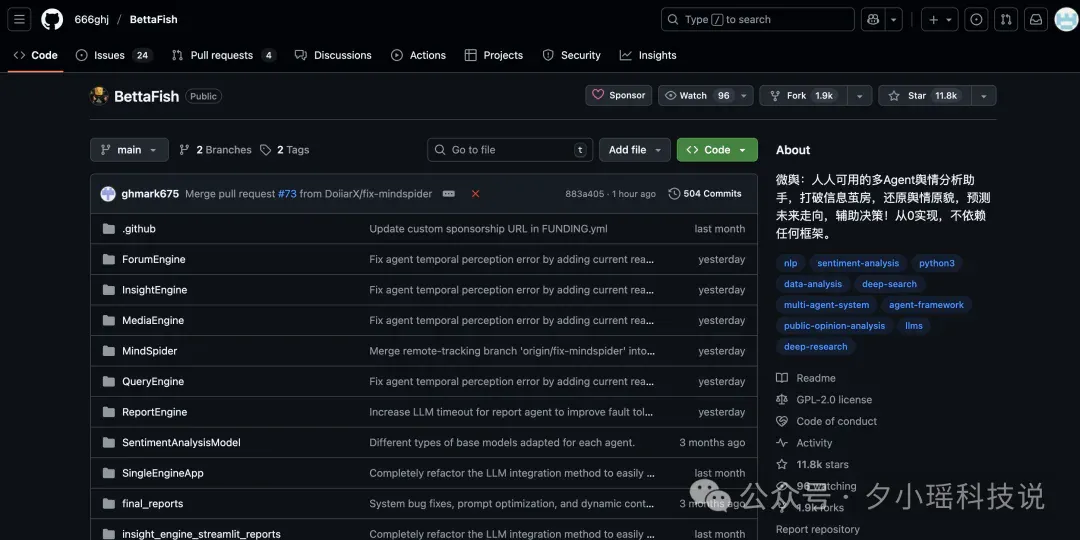Open the pull requests icon in header
This screenshot has height=540, width=1080.
coord(1006,19)
